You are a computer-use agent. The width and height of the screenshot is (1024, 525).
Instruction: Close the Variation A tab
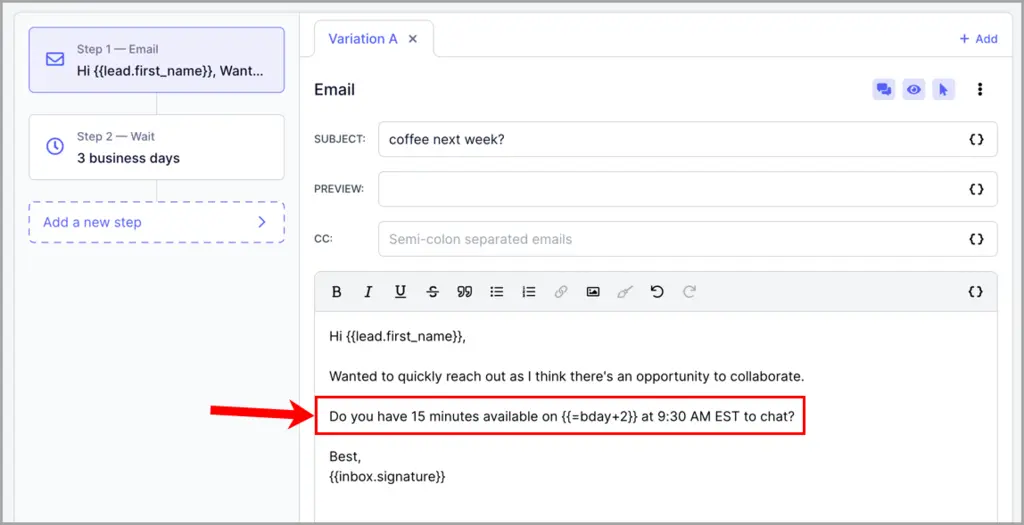click(x=413, y=39)
